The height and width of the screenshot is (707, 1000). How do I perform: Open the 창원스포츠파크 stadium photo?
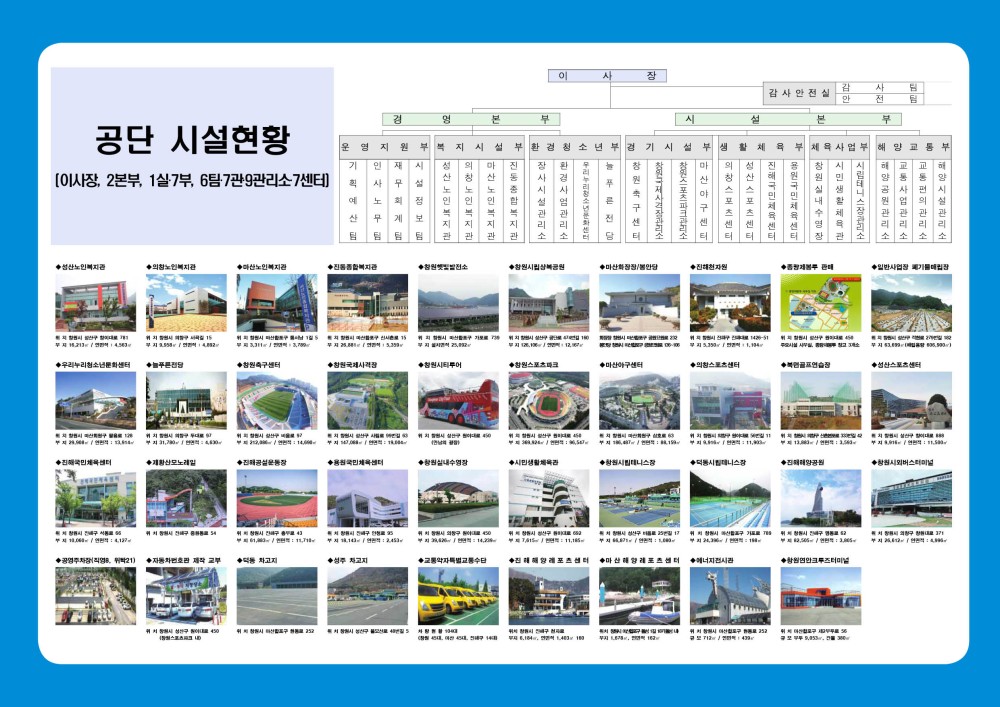pos(549,400)
